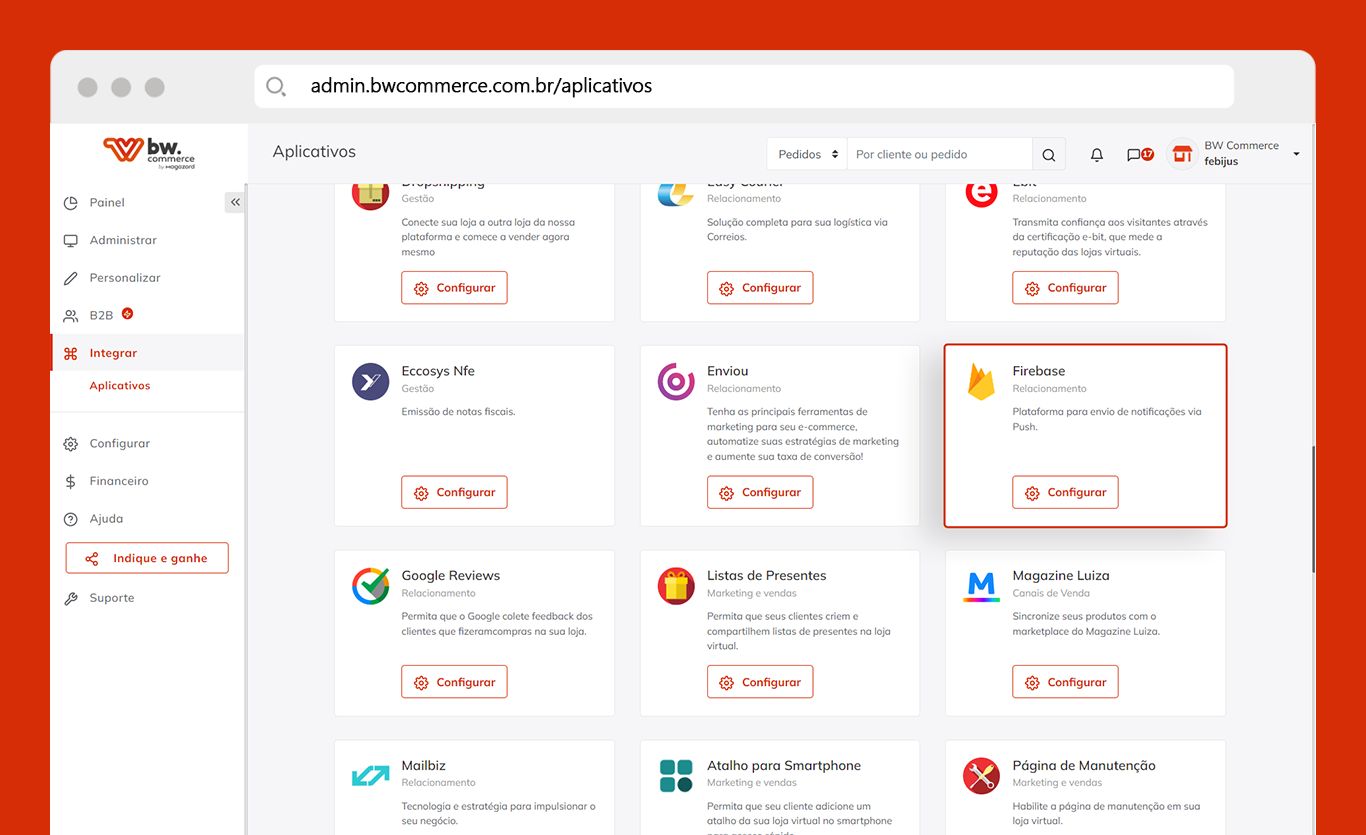Image resolution: width=1366 pixels, height=835 pixels.
Task: Click the Eccosys Nfe card title
Action: [x=438, y=371]
